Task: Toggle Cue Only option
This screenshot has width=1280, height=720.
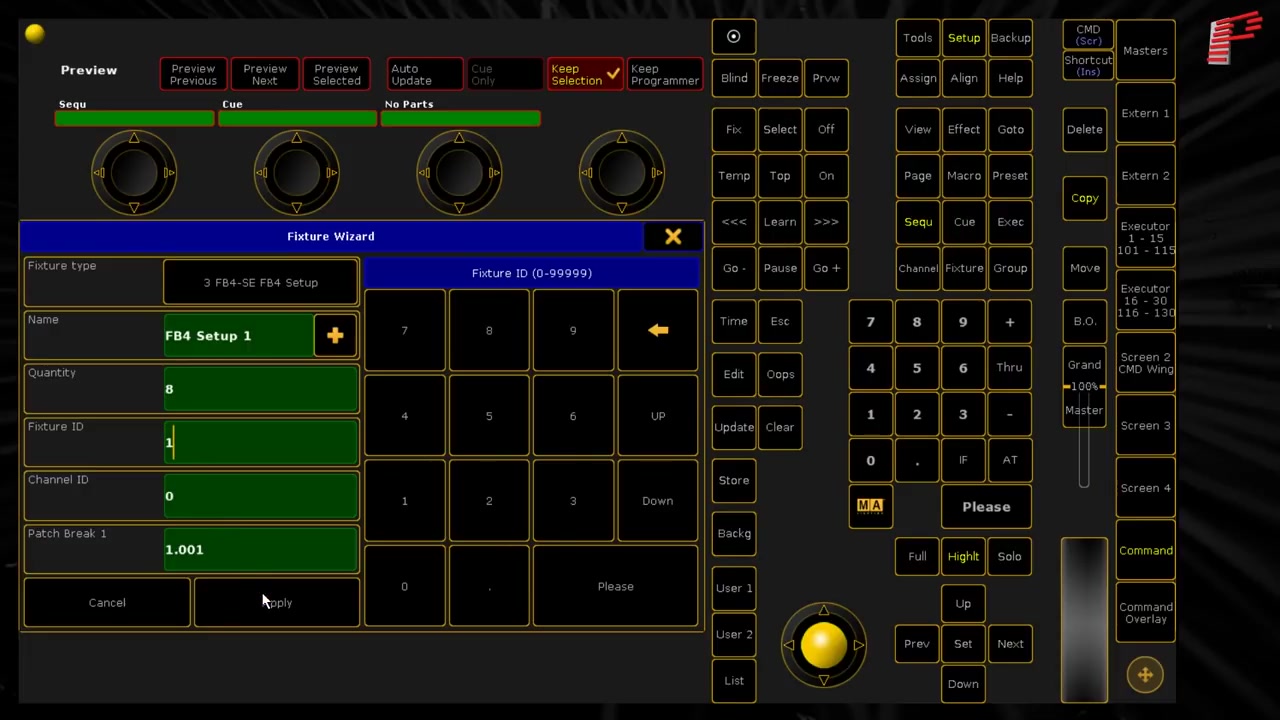Action: [x=505, y=75]
